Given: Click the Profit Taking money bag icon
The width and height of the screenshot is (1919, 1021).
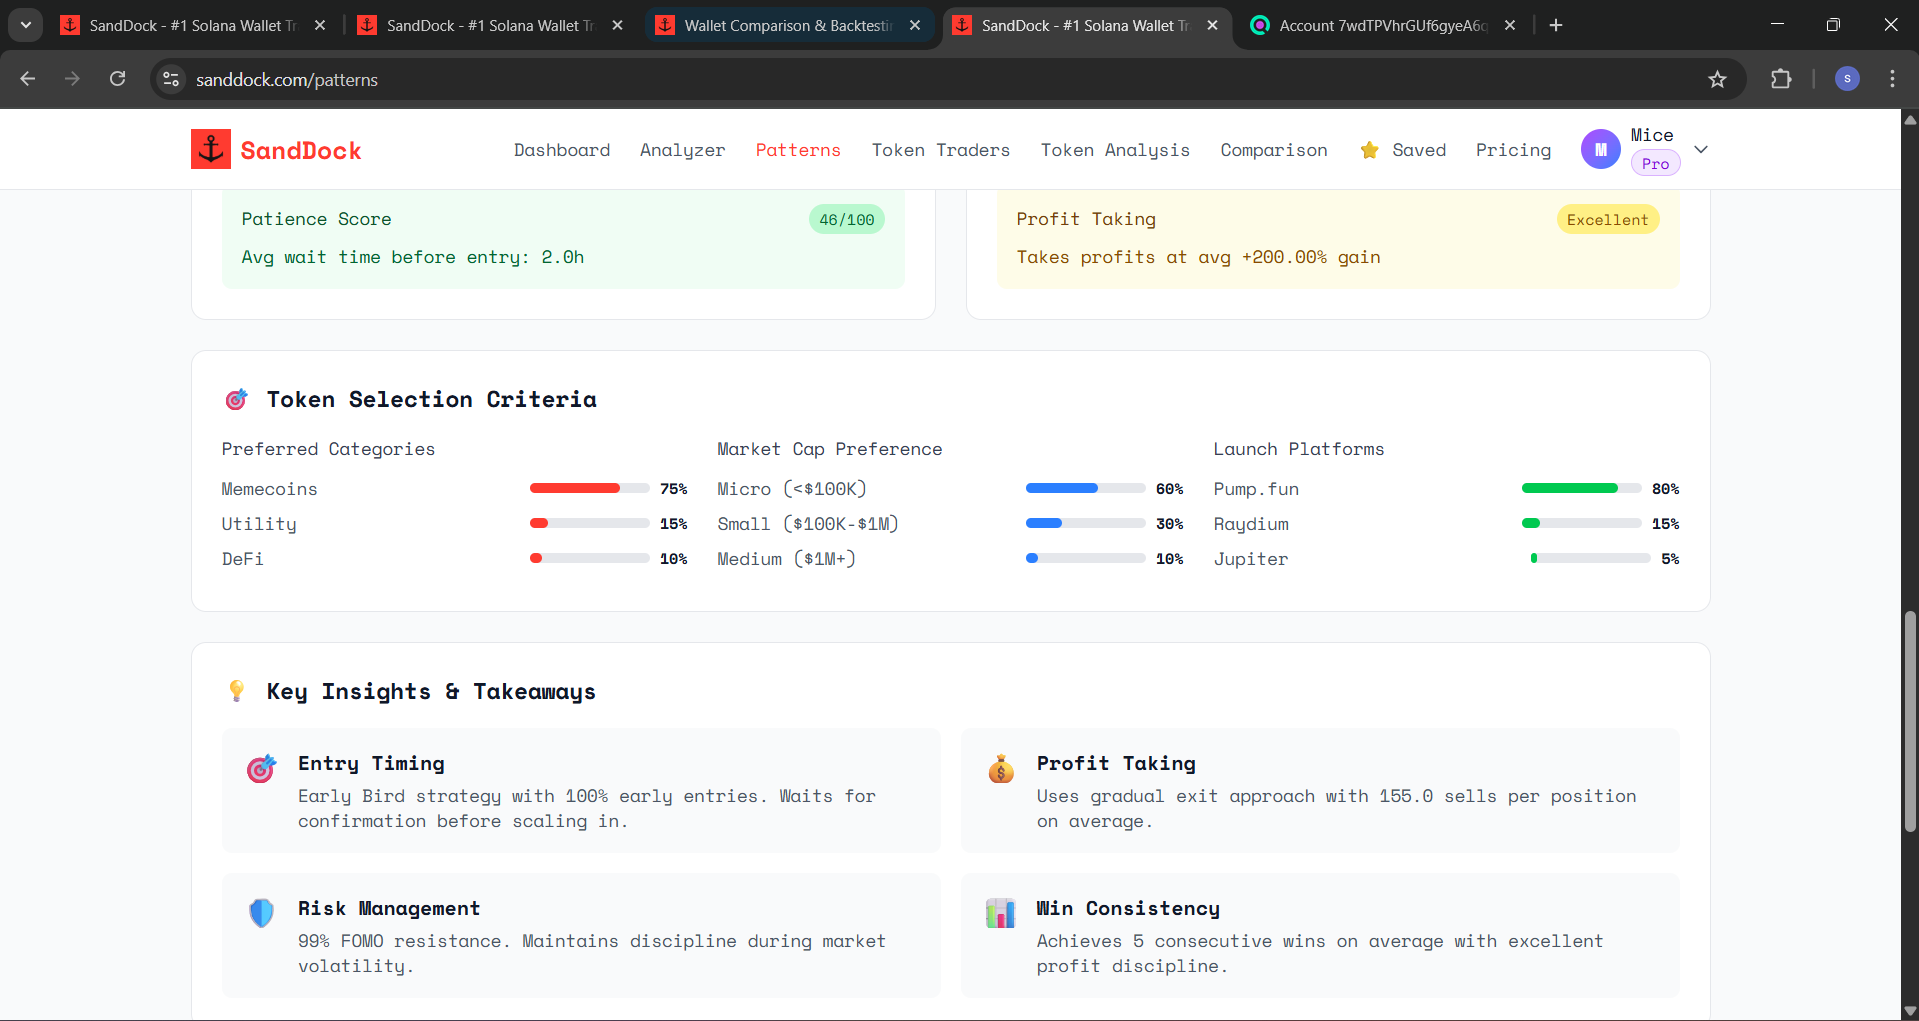Looking at the screenshot, I should [1001, 768].
